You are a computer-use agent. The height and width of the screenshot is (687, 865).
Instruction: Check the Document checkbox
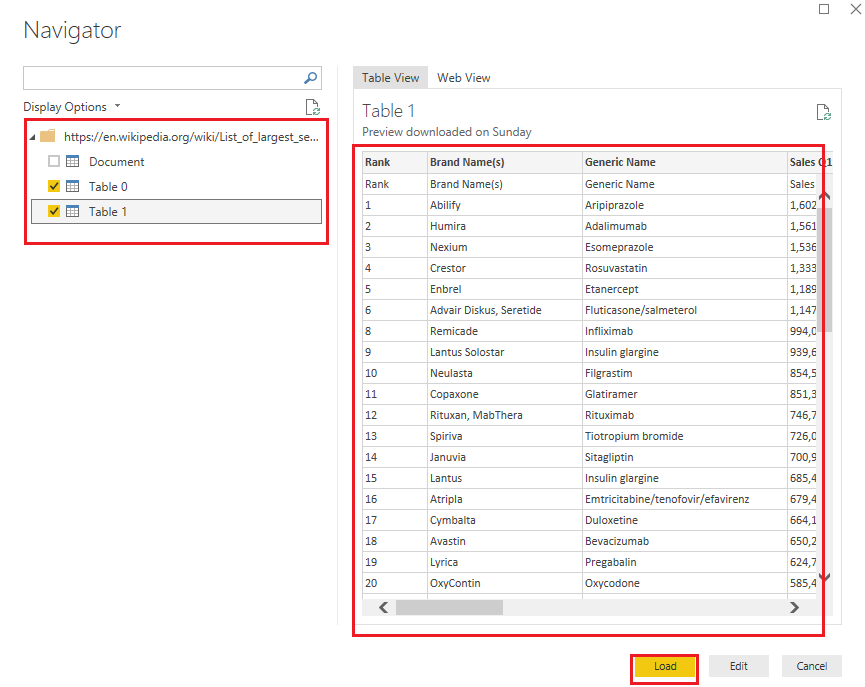(x=54, y=161)
